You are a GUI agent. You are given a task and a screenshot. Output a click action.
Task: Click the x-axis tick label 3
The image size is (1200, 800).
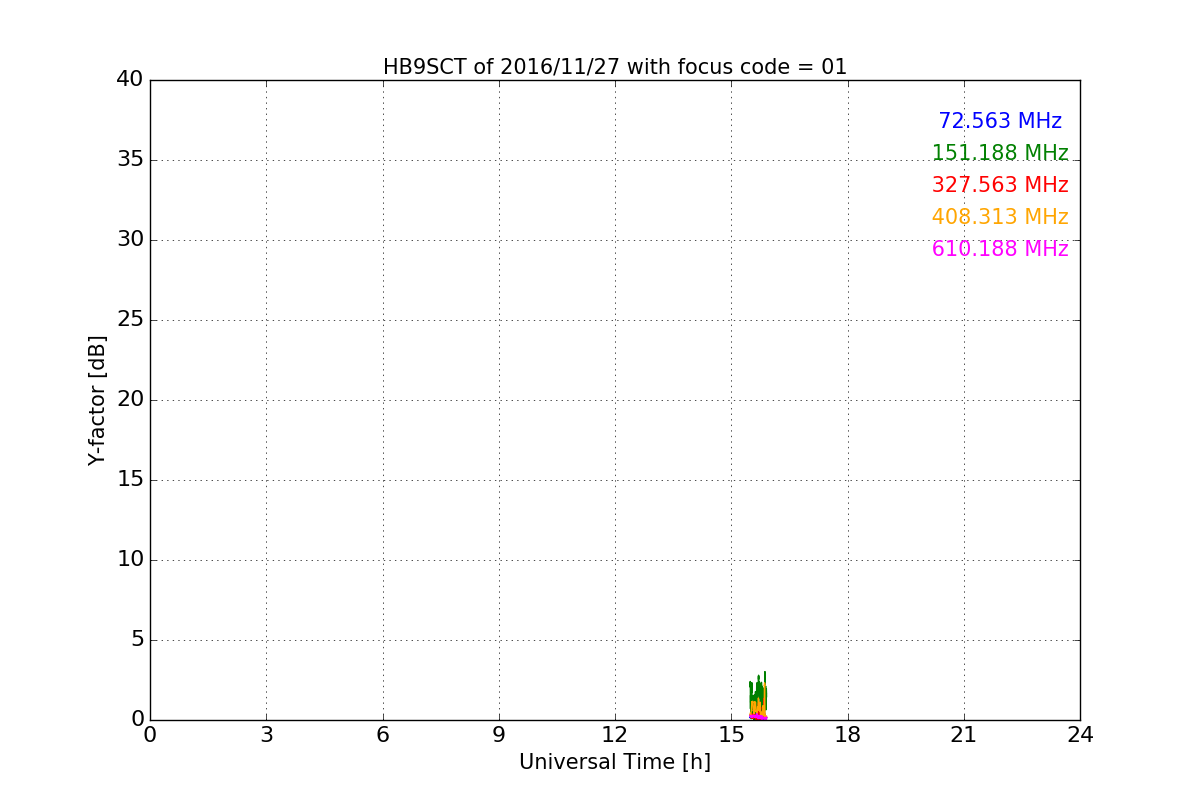coord(266,735)
